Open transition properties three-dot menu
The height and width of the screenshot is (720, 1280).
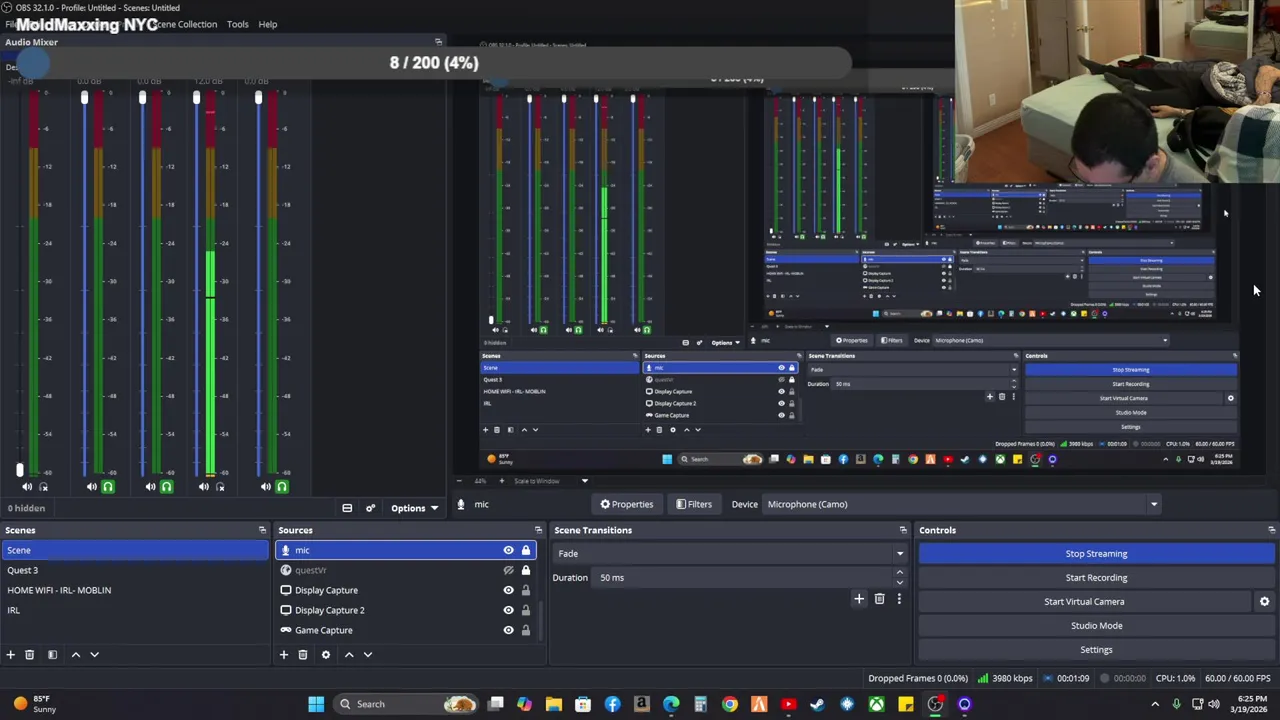click(898, 599)
